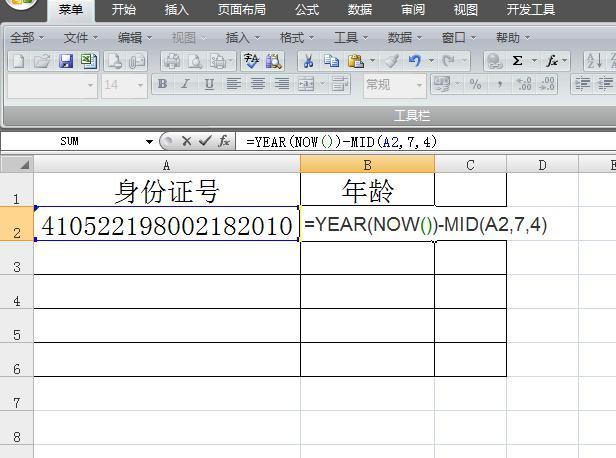Open the font name combo box
The height and width of the screenshot is (458, 616).
pyautogui.click(x=52, y=85)
